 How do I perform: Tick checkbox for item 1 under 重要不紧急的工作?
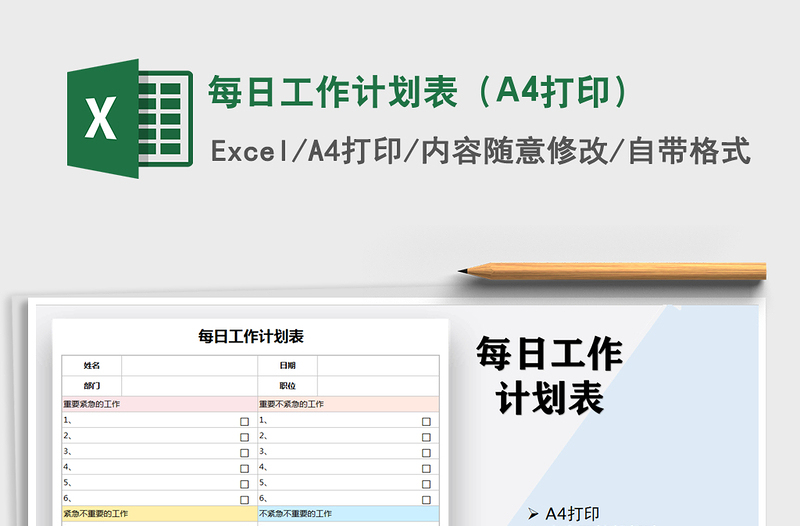[x=426, y=421]
